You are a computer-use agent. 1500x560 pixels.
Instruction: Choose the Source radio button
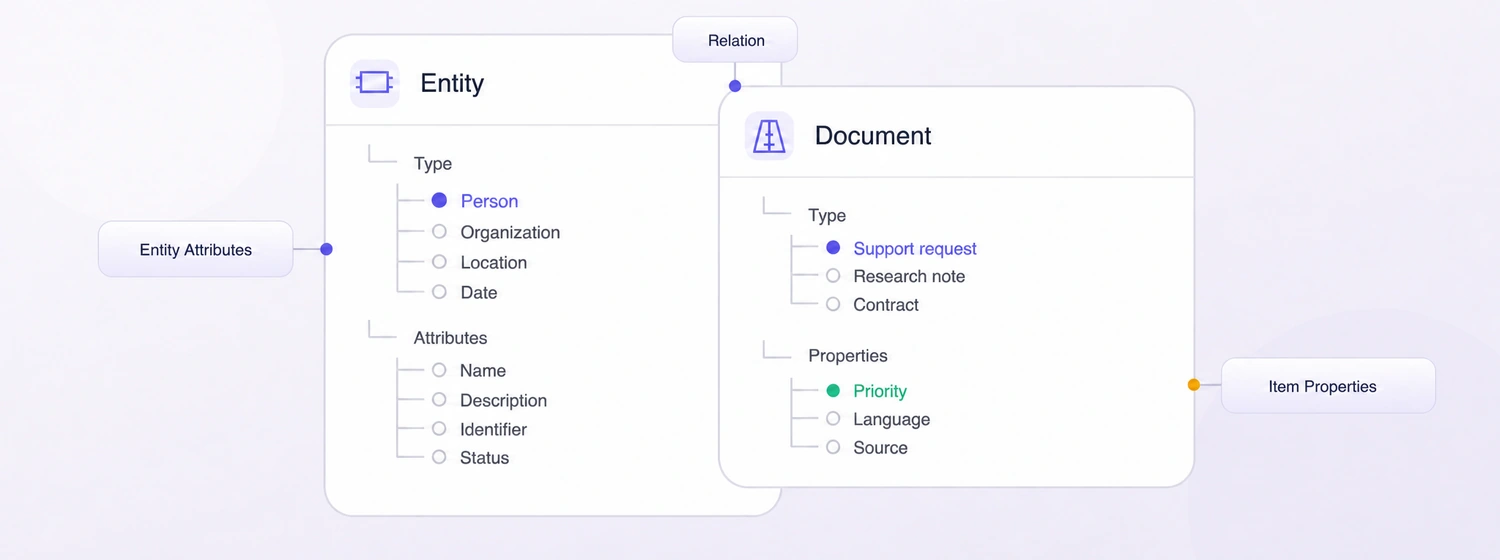click(833, 447)
